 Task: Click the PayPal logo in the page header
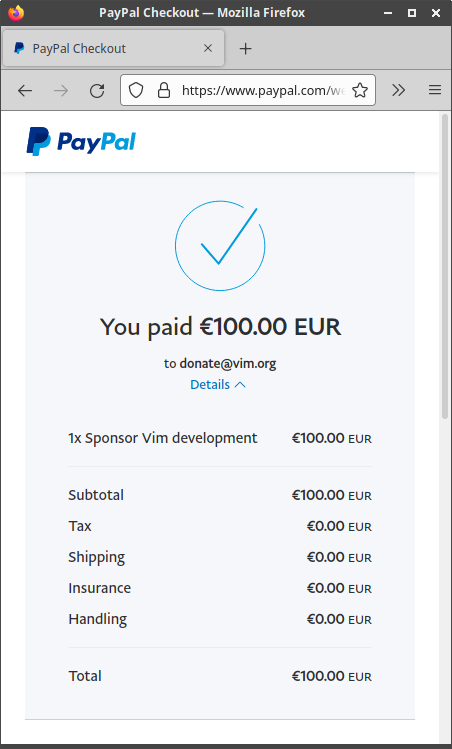point(81,141)
